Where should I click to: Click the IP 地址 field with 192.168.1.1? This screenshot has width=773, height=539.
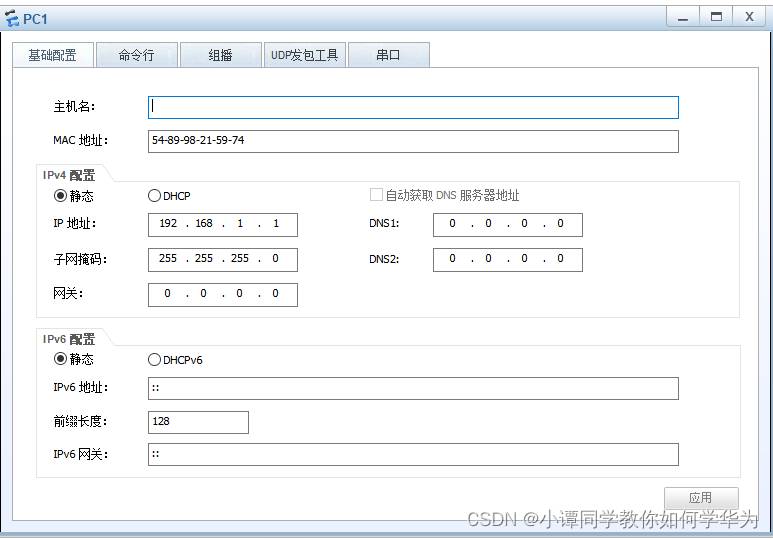coord(223,224)
